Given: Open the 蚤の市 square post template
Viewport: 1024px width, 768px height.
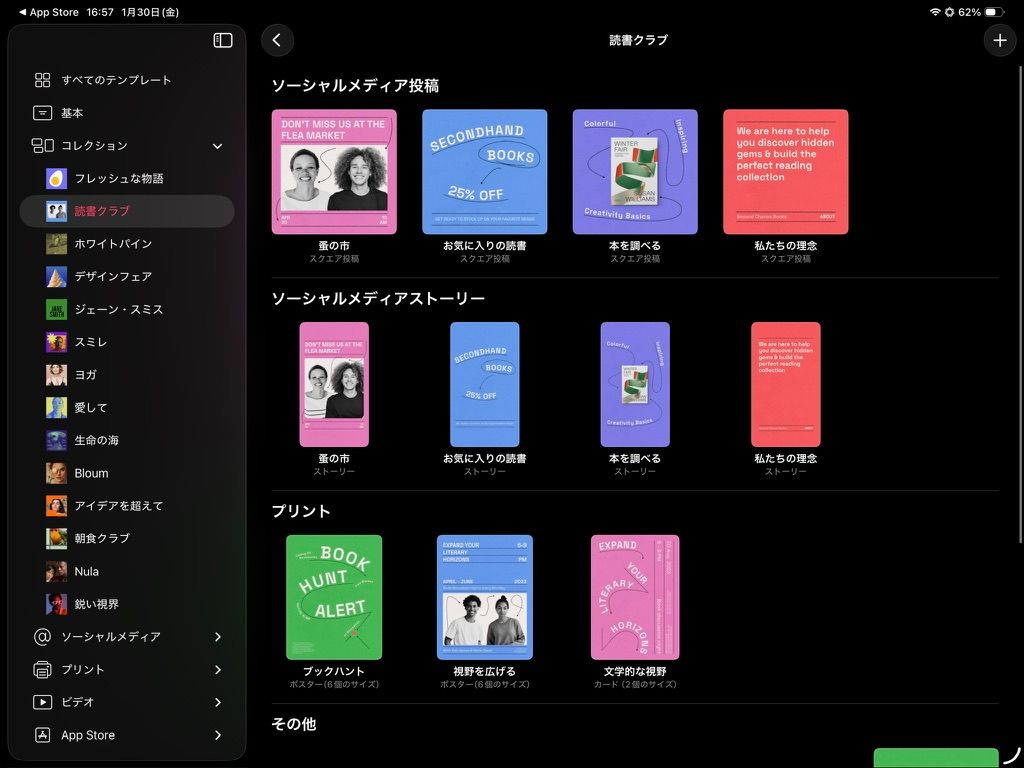Looking at the screenshot, I should tap(334, 172).
